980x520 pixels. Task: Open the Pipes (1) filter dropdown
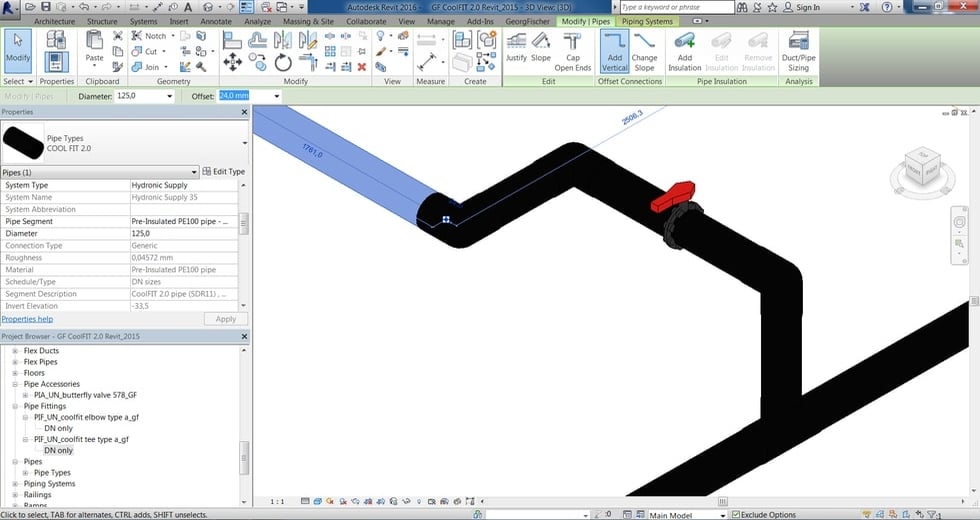(194, 172)
